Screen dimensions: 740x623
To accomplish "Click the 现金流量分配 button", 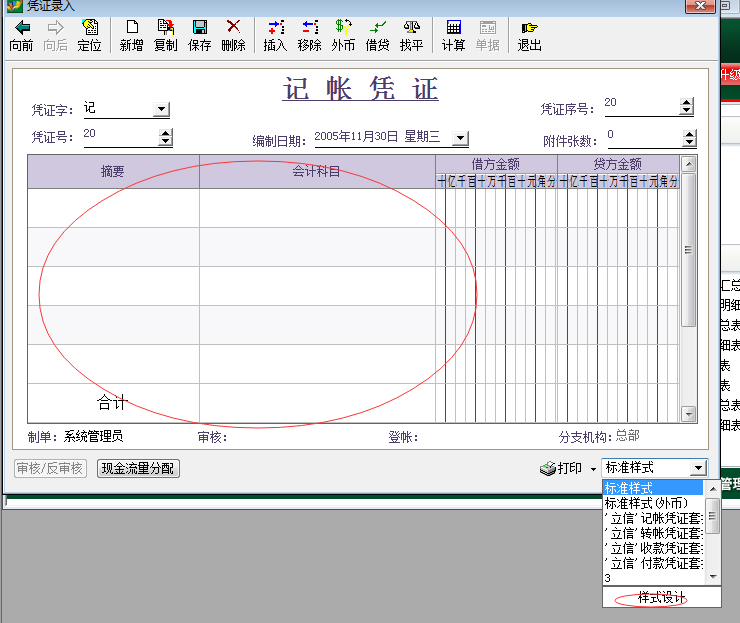I will point(138,468).
